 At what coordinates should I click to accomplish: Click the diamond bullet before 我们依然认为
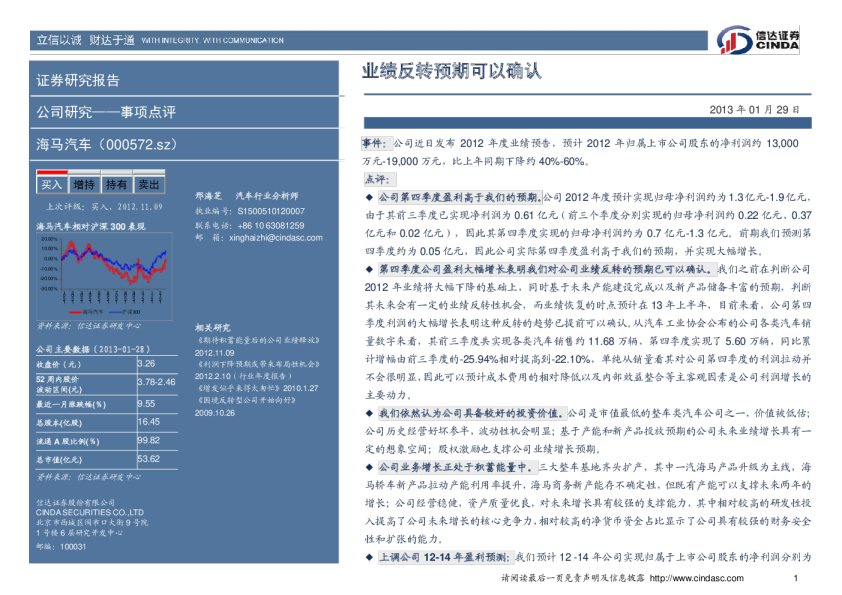[x=369, y=412]
